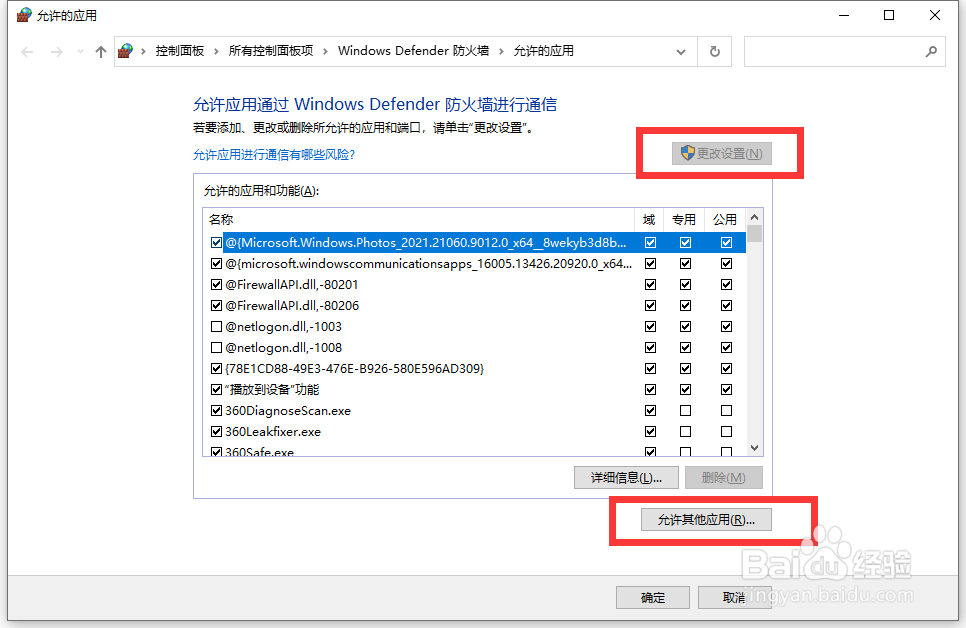This screenshot has height=628, width=966.
Task: Open the 所有控制面板项 breadcrumb
Action: pyautogui.click(x=271, y=51)
